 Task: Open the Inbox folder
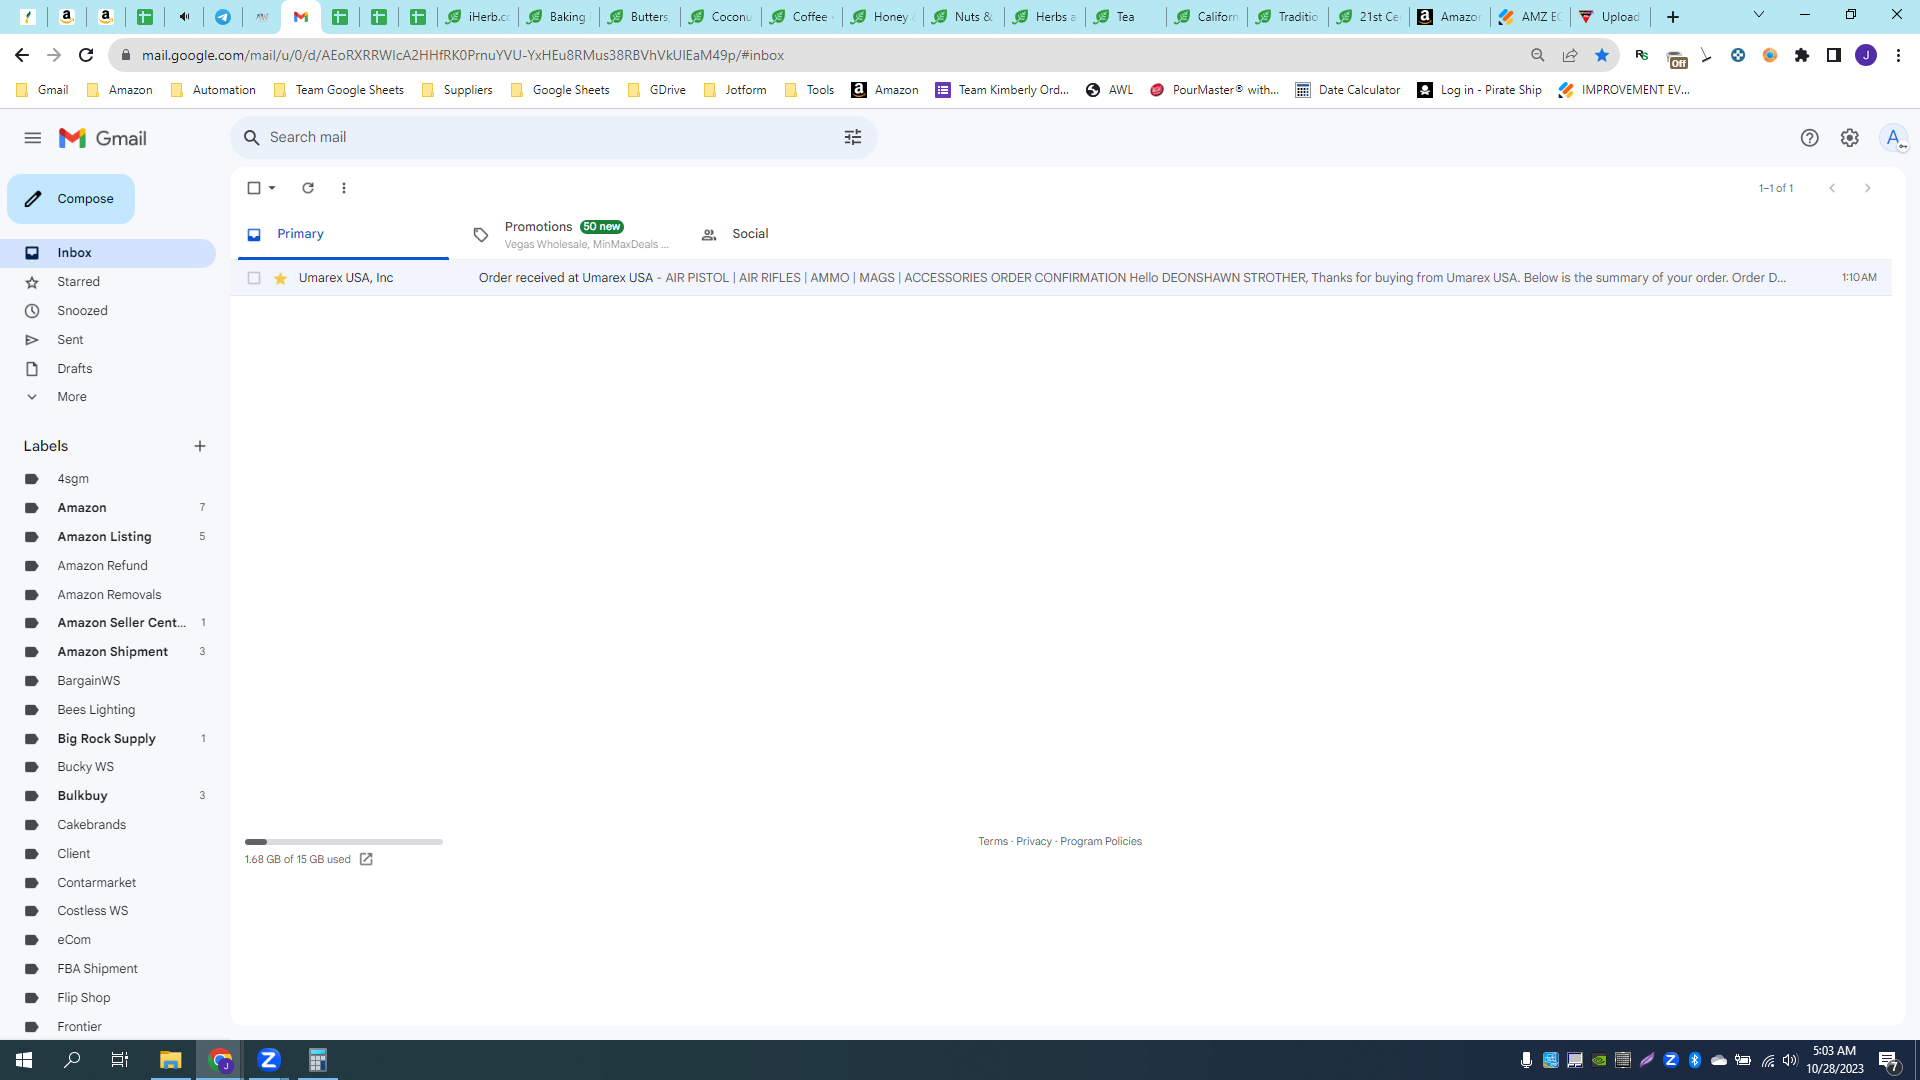(108, 253)
